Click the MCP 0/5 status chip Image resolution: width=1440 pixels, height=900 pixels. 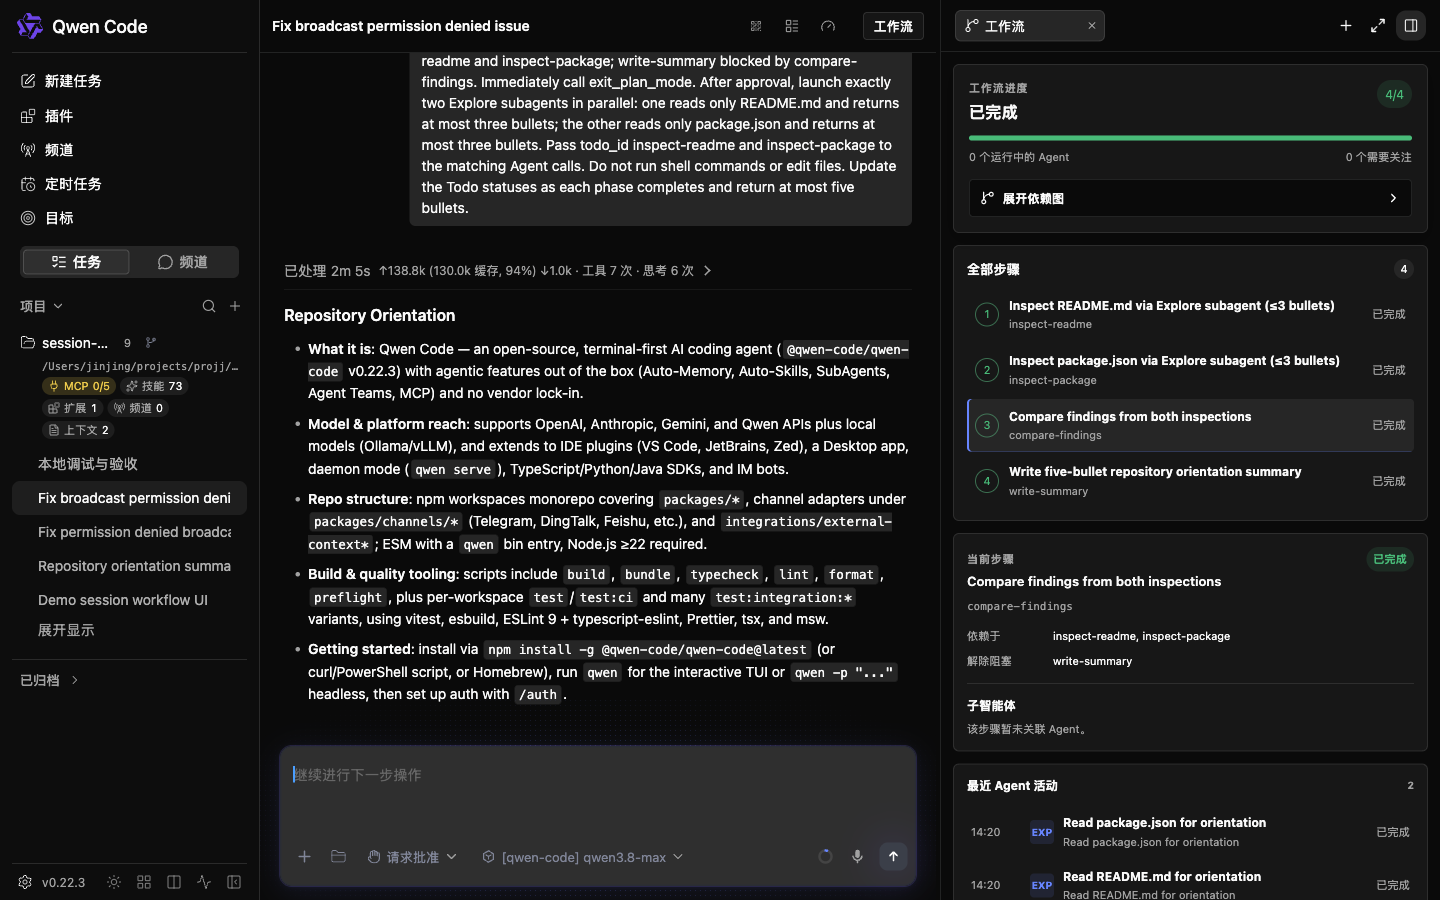pyautogui.click(x=79, y=386)
